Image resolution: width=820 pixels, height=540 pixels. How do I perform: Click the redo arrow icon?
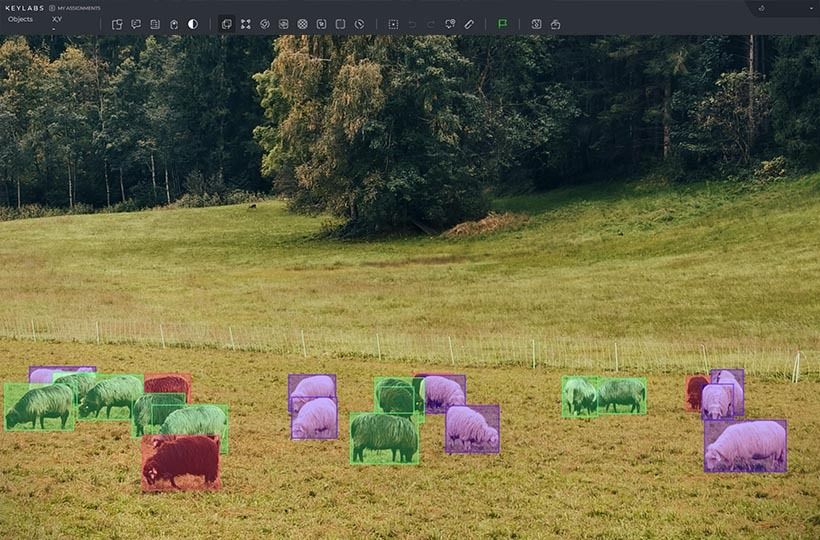[x=431, y=24]
